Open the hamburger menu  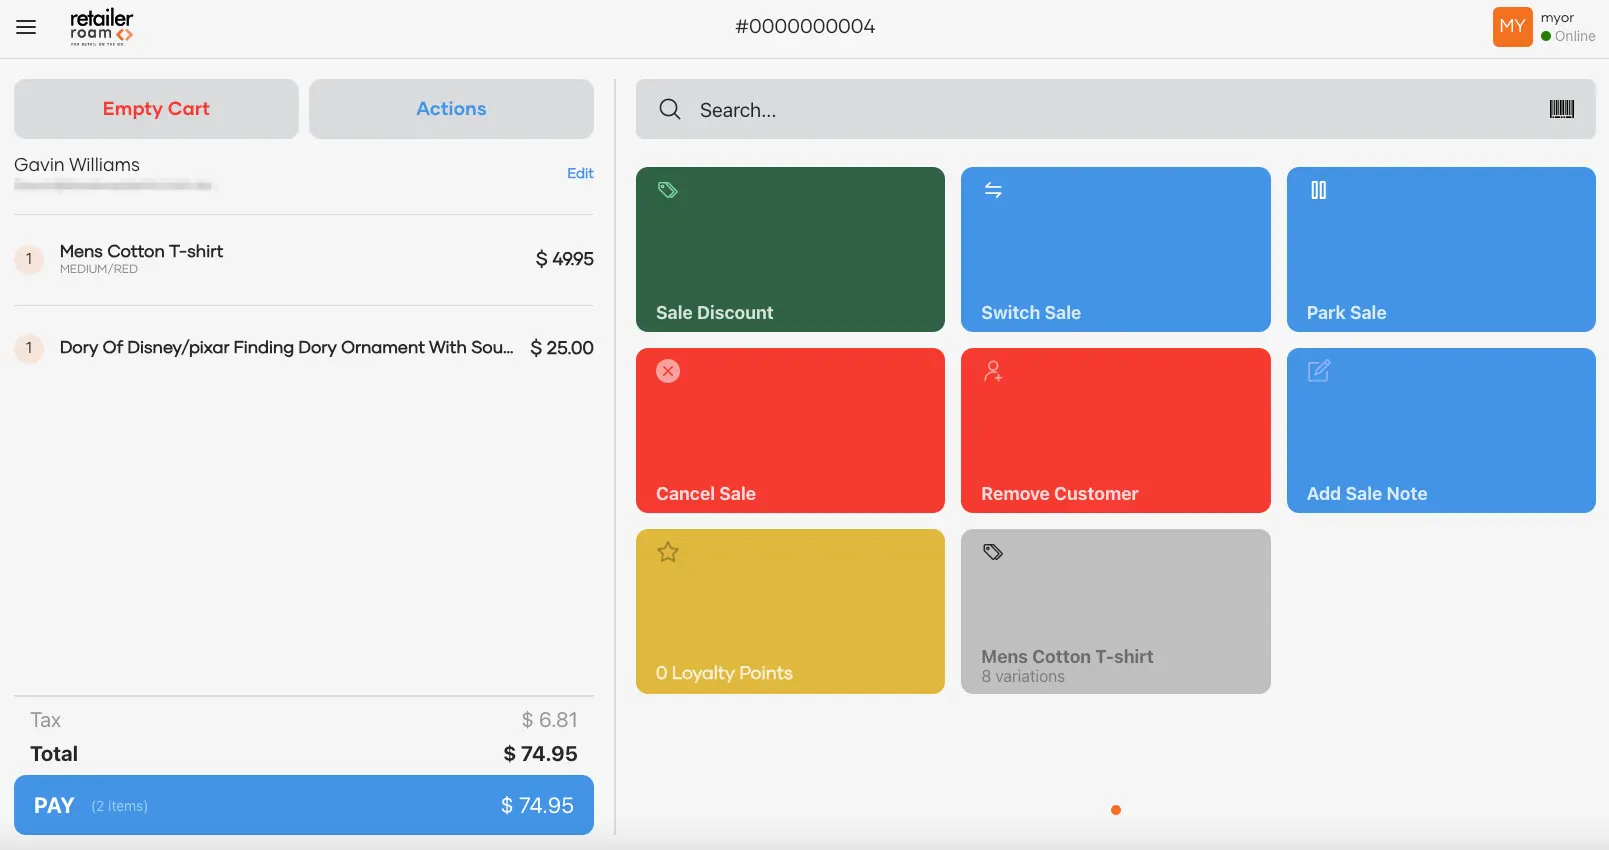(26, 27)
